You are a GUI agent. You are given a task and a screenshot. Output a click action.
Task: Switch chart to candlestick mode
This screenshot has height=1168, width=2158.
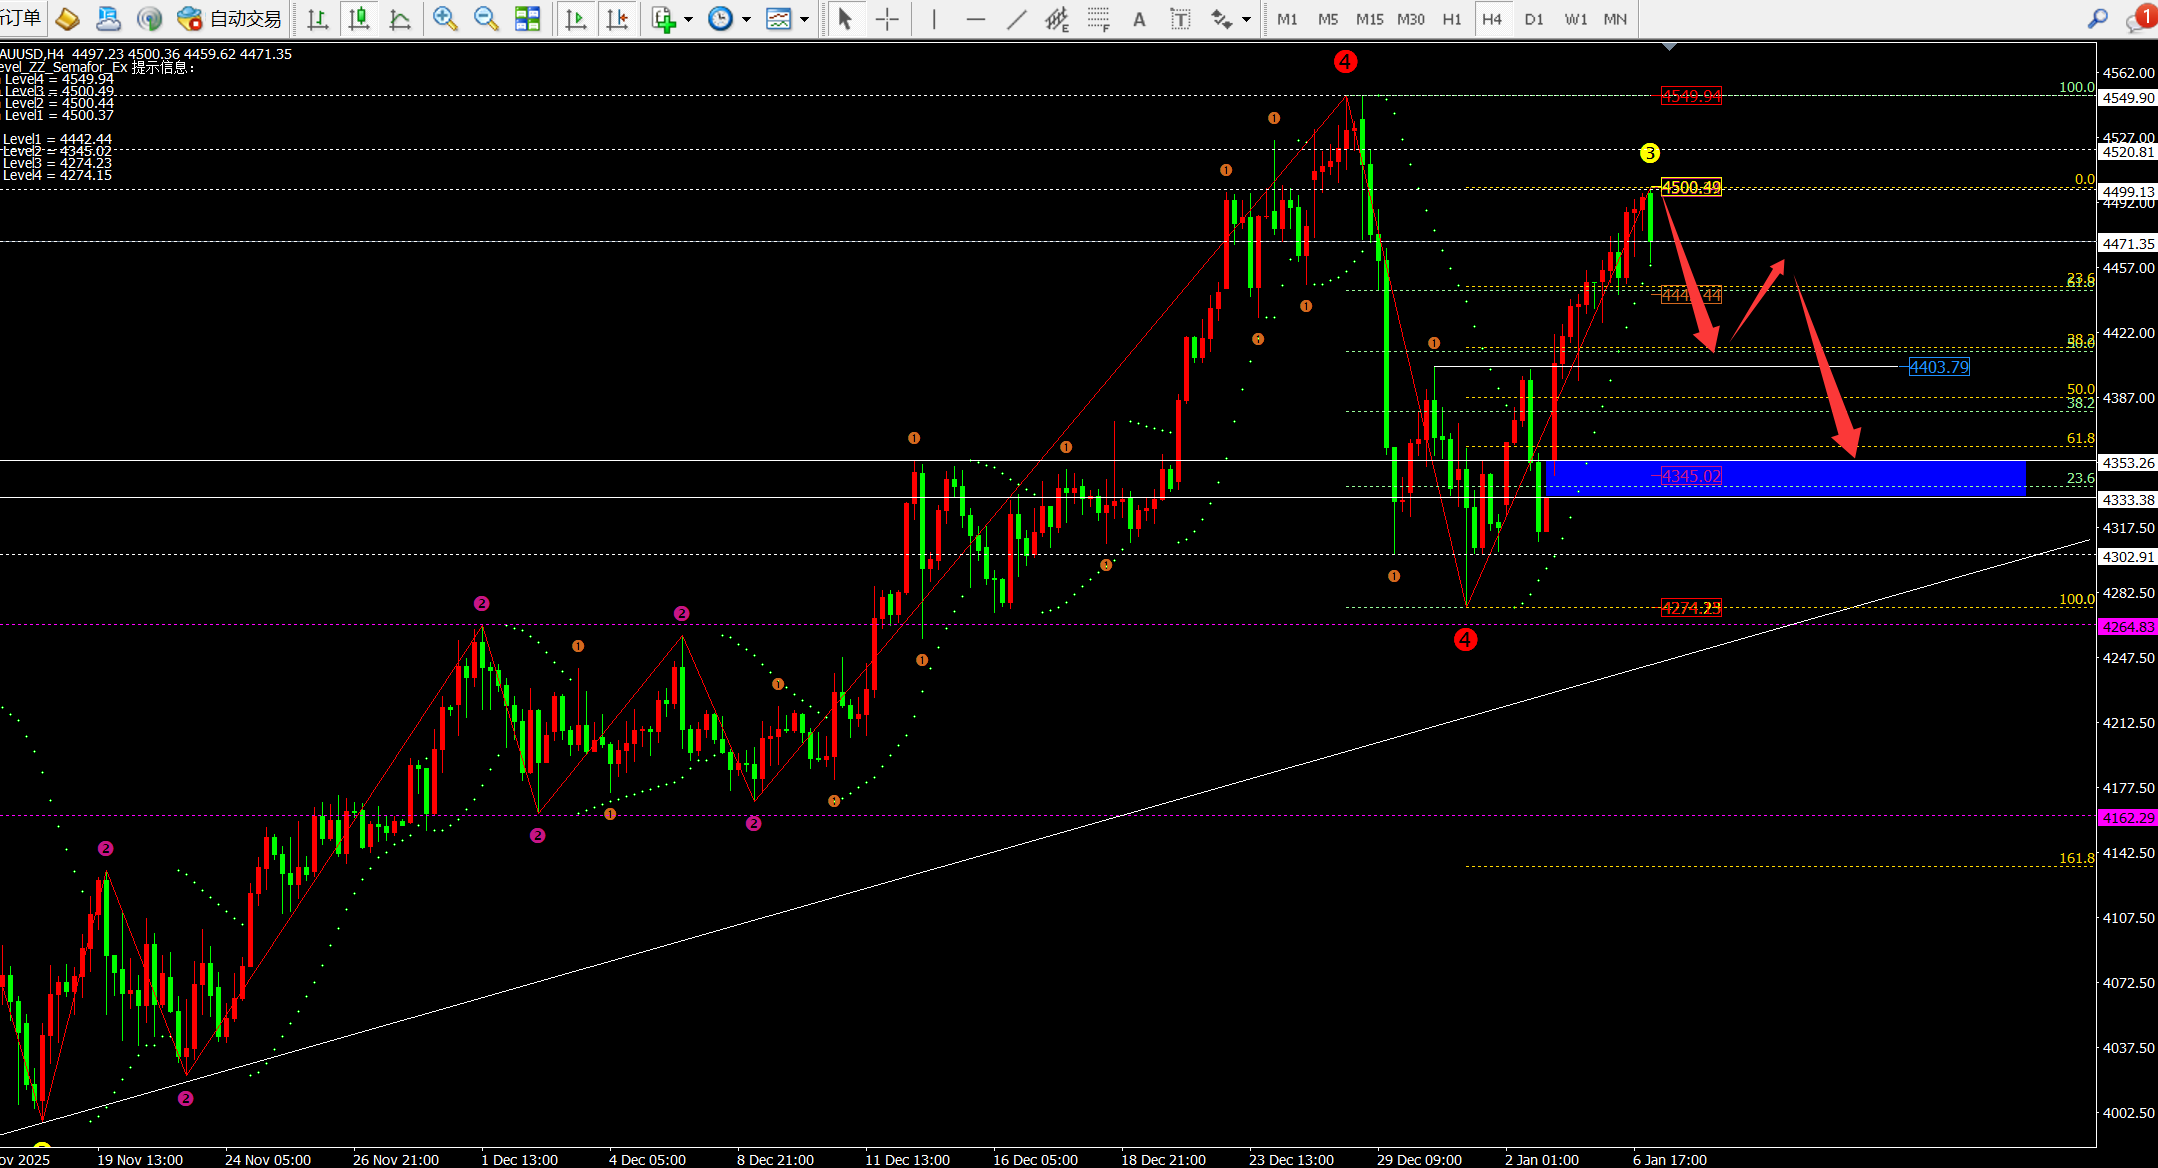coord(359,19)
